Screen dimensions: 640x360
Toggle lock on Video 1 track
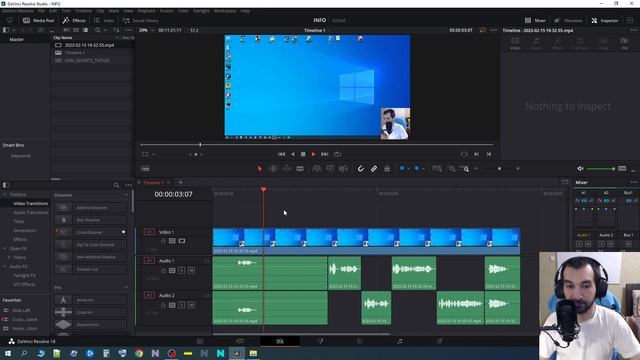tap(163, 241)
